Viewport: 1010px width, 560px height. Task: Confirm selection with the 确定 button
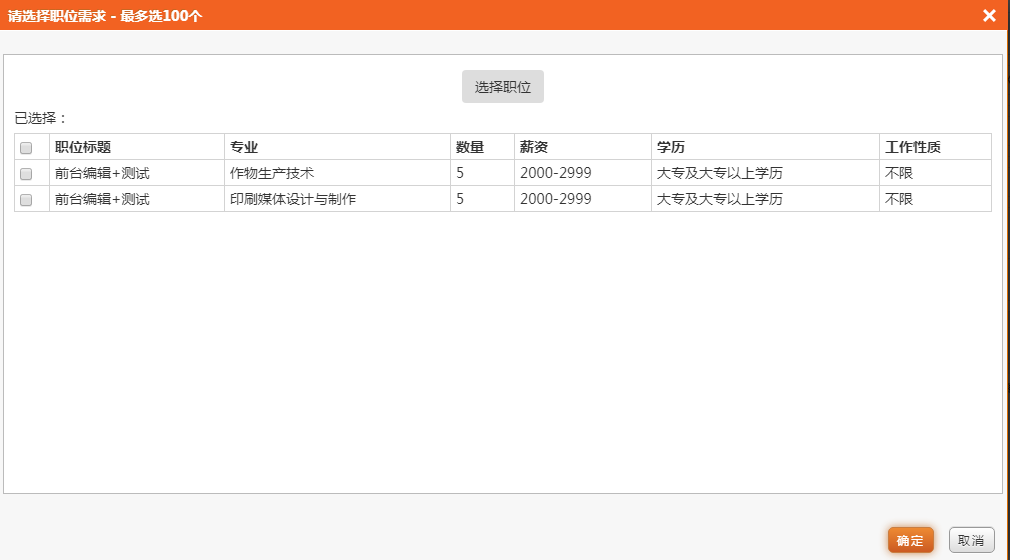point(910,540)
